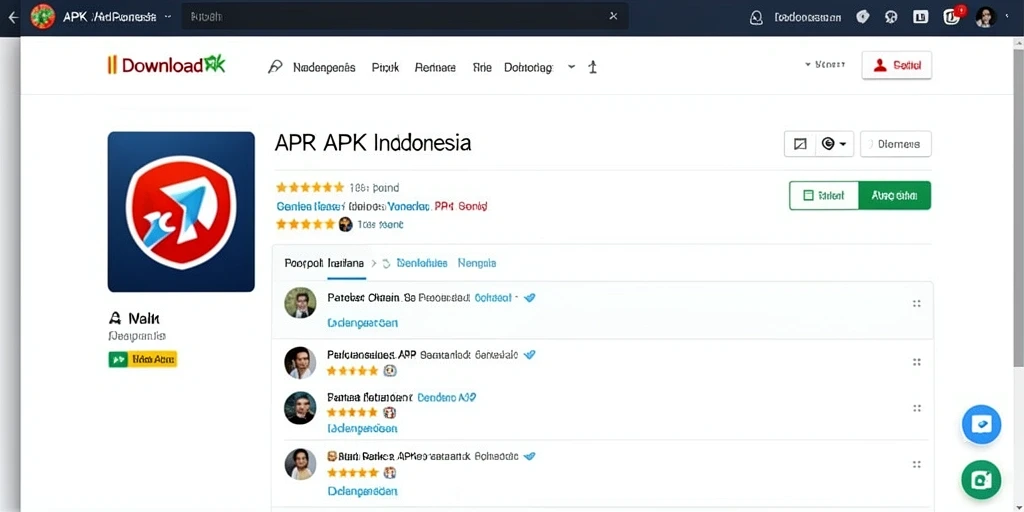The image size is (1024, 512).
Task: Select the Poorpolt Iraitana tab
Action: 324,263
